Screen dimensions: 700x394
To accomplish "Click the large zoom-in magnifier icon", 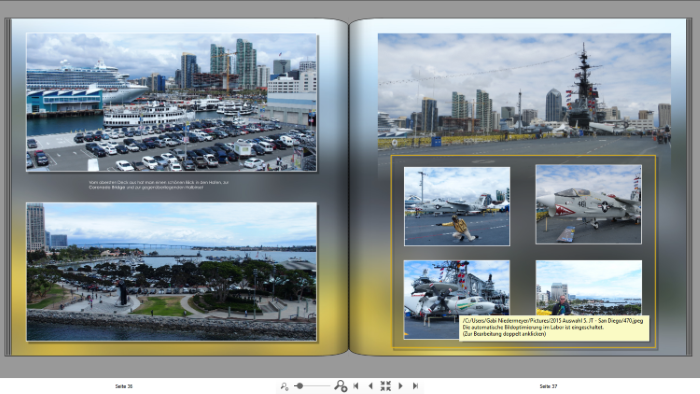I will 341,386.
